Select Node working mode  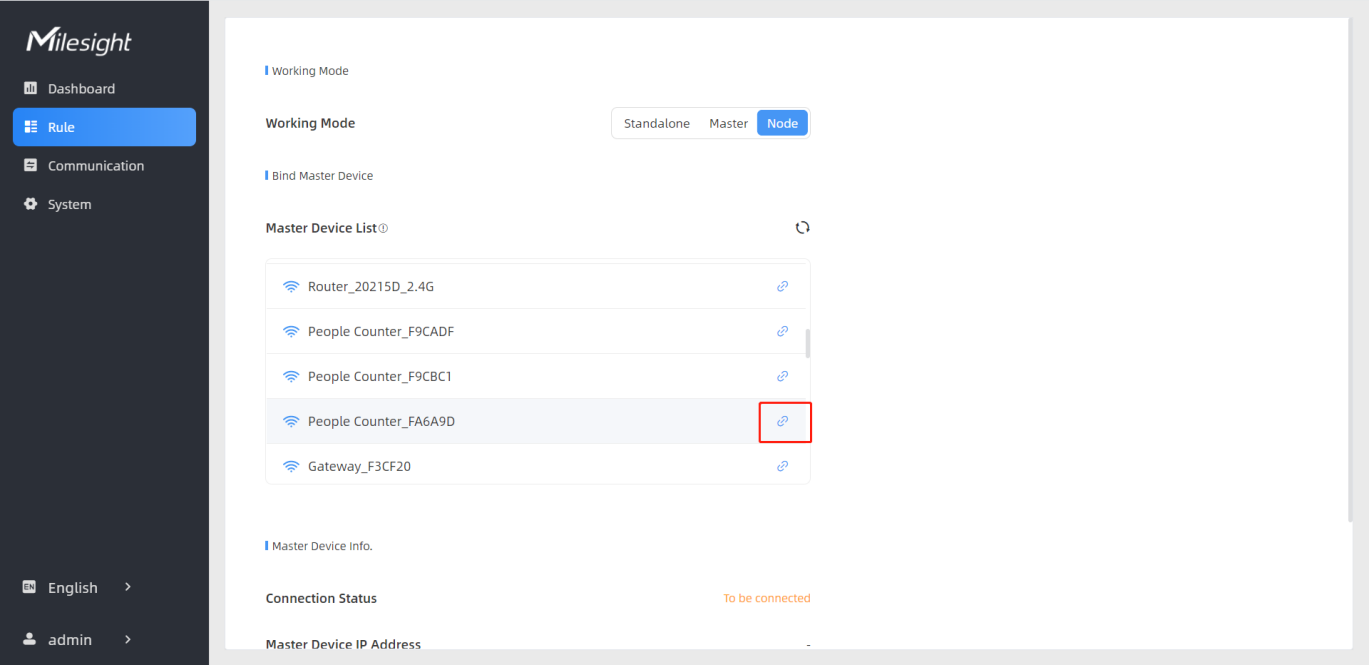click(x=782, y=123)
